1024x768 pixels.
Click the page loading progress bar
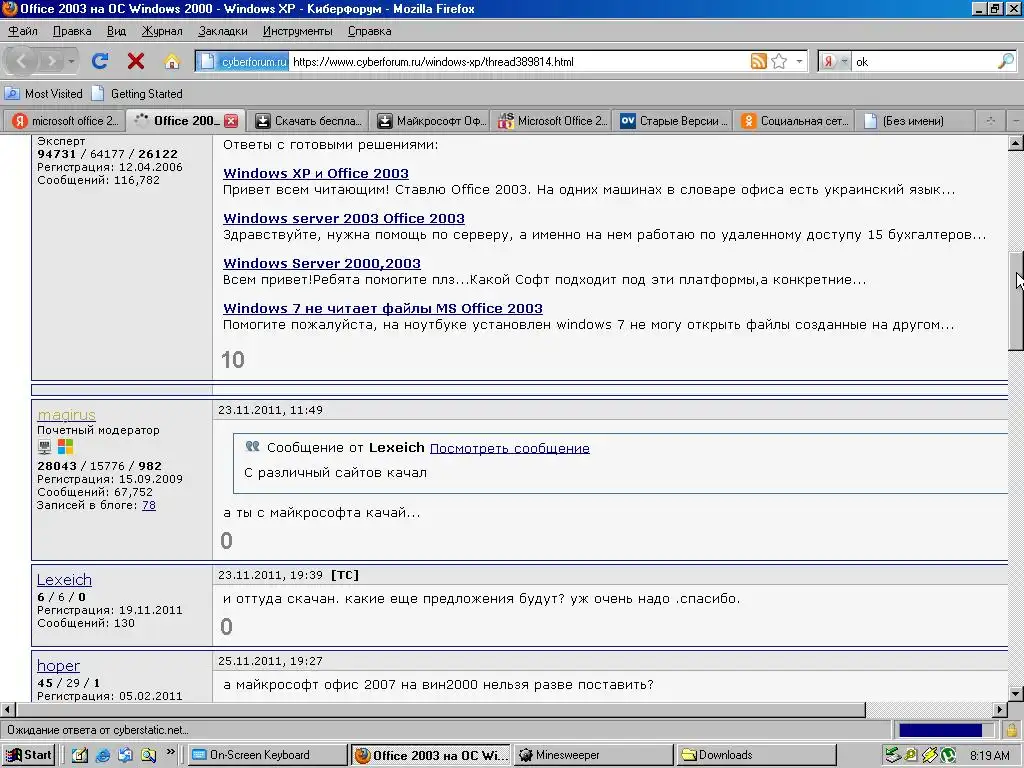coord(946,730)
